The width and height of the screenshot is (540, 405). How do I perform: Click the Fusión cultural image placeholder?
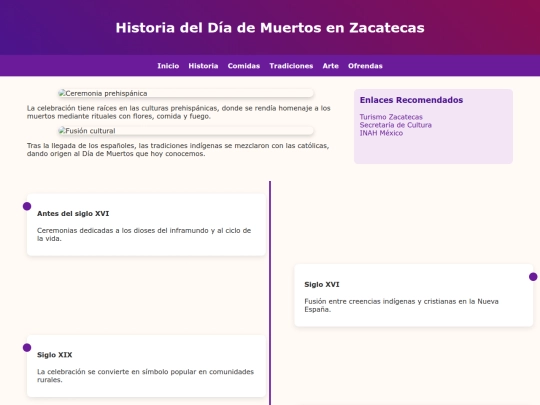[186, 131]
